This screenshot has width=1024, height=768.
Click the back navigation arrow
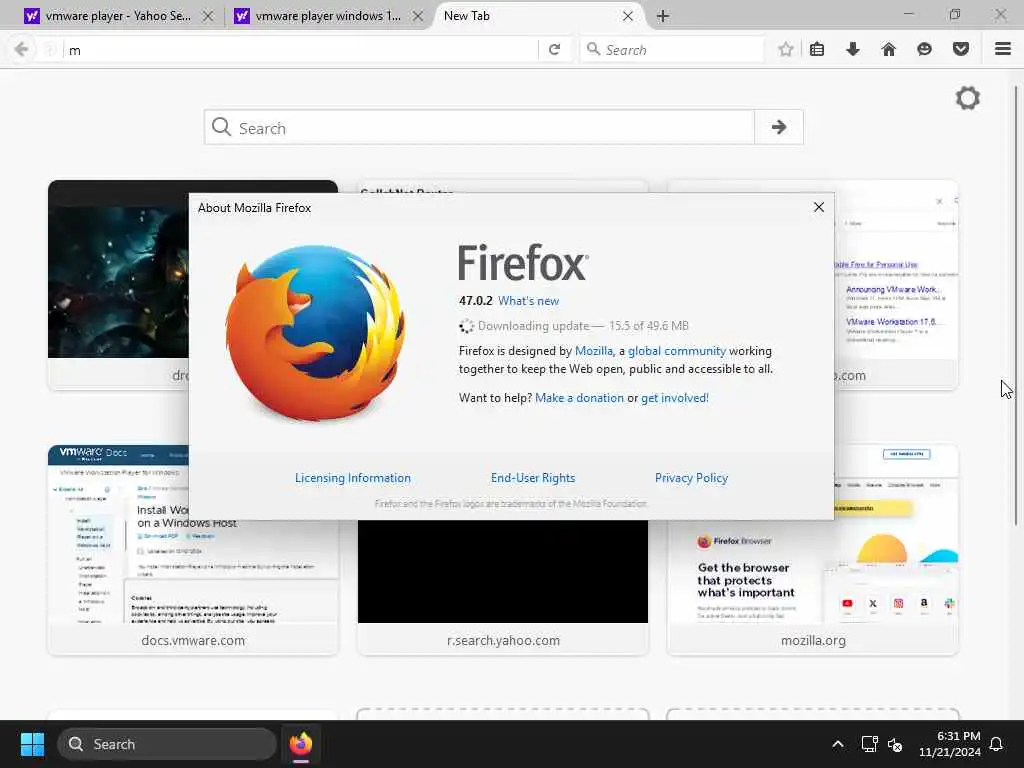click(x=21, y=50)
